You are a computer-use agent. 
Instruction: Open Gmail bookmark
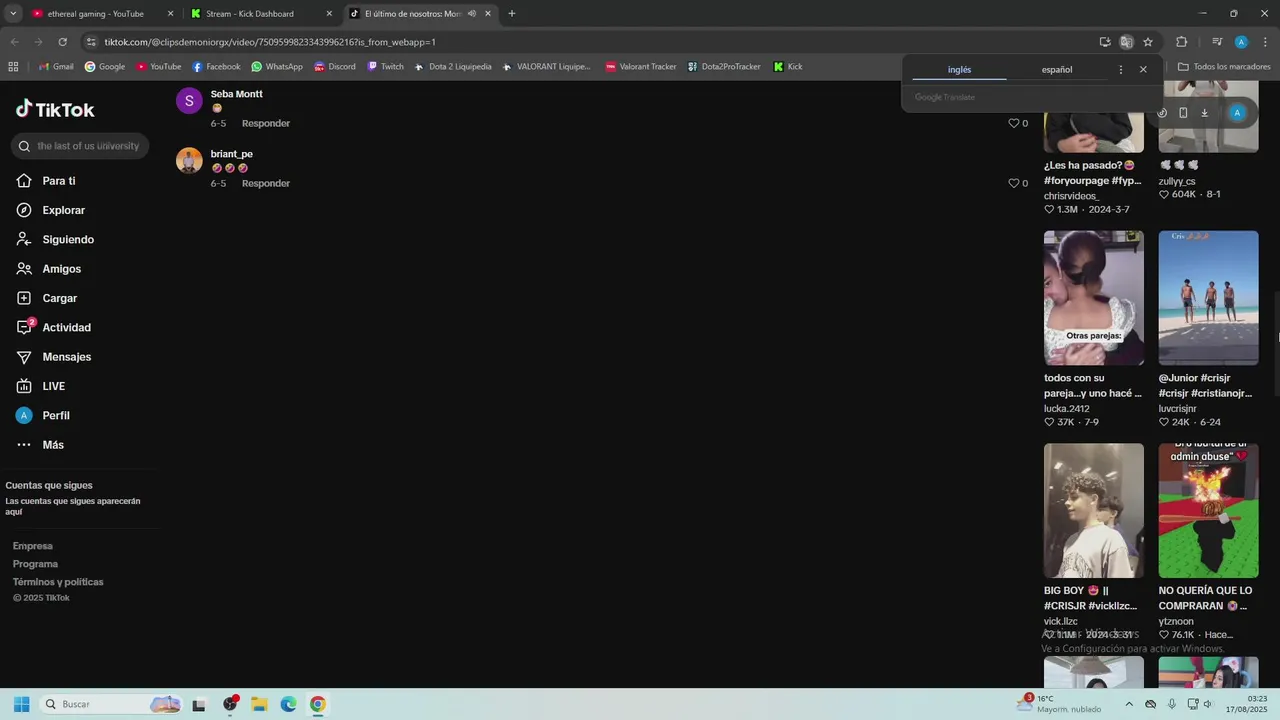pyautogui.click(x=56, y=67)
